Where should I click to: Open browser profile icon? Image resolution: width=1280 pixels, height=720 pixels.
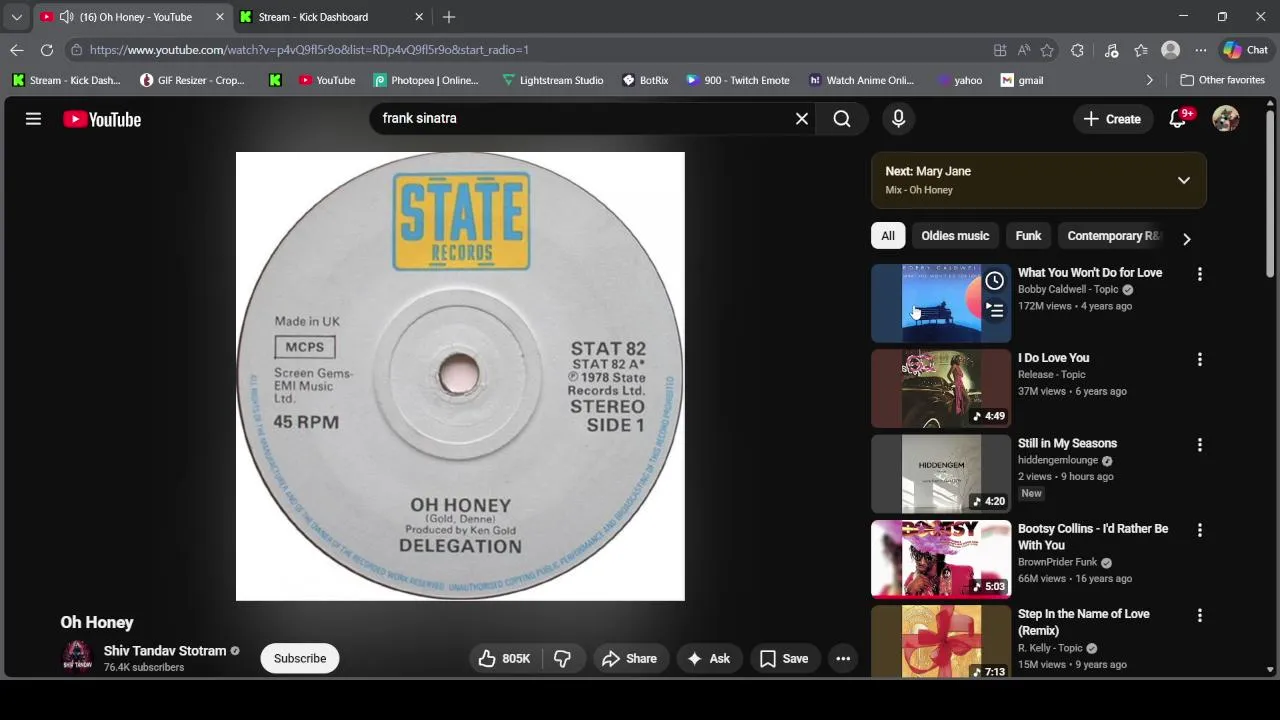click(1170, 50)
